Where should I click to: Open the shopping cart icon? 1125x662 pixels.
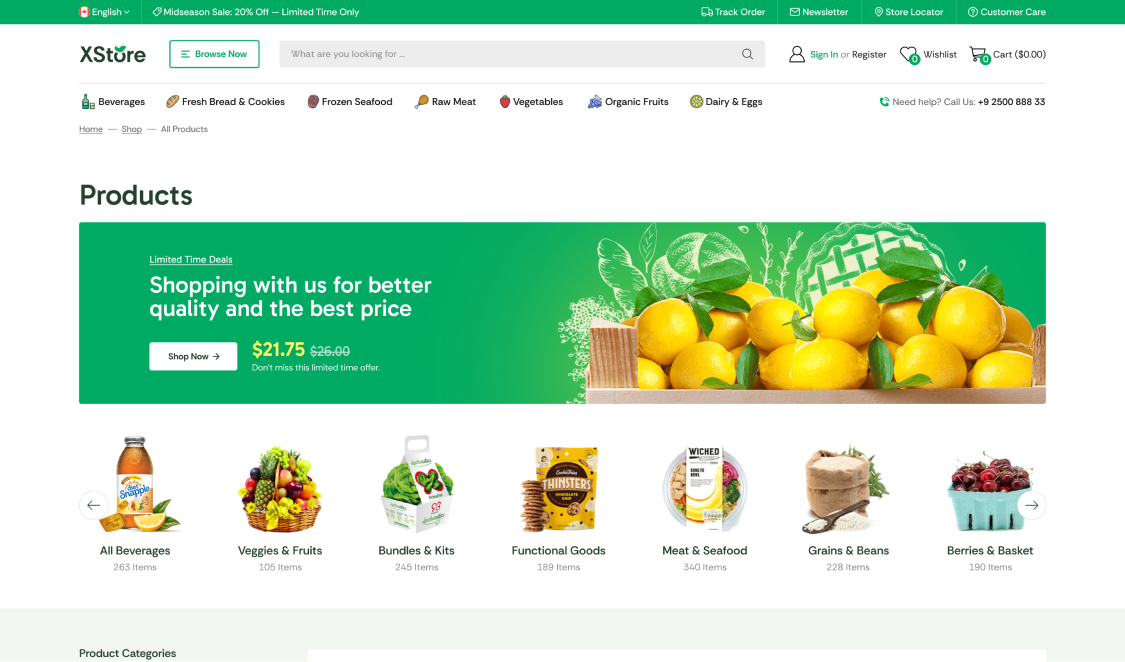[979, 55]
